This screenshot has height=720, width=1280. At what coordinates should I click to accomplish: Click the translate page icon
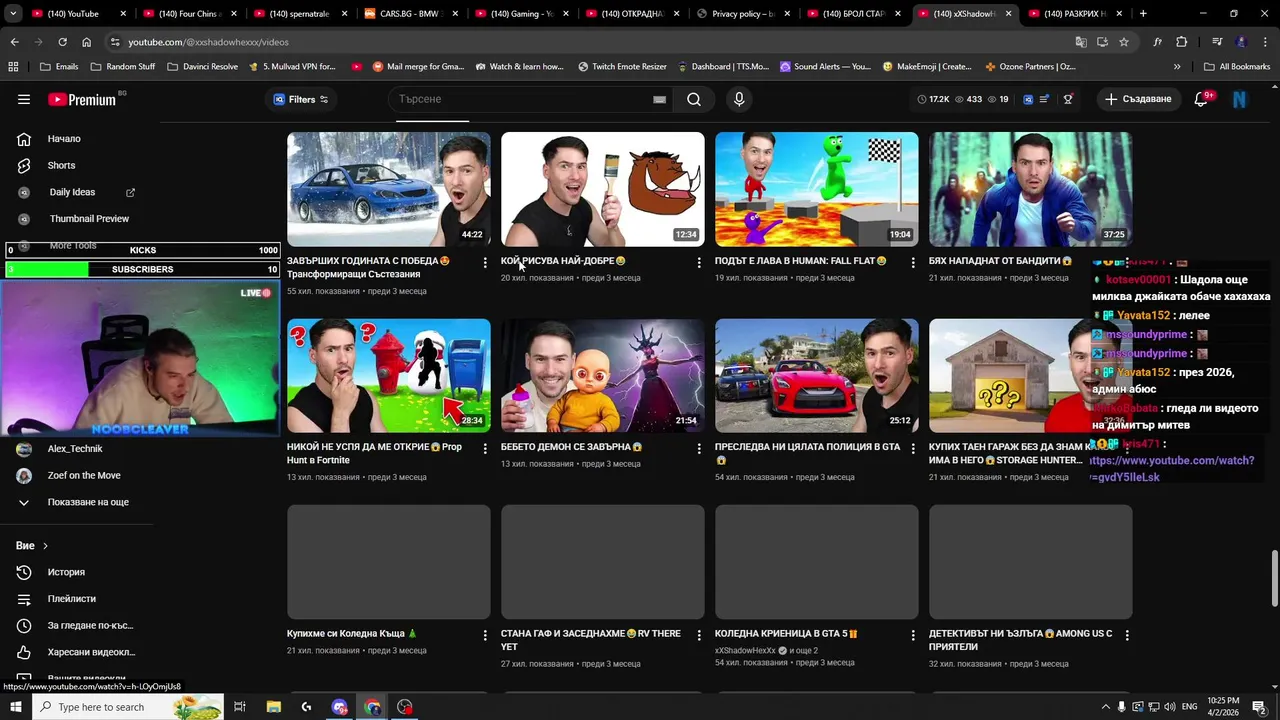(x=1081, y=42)
